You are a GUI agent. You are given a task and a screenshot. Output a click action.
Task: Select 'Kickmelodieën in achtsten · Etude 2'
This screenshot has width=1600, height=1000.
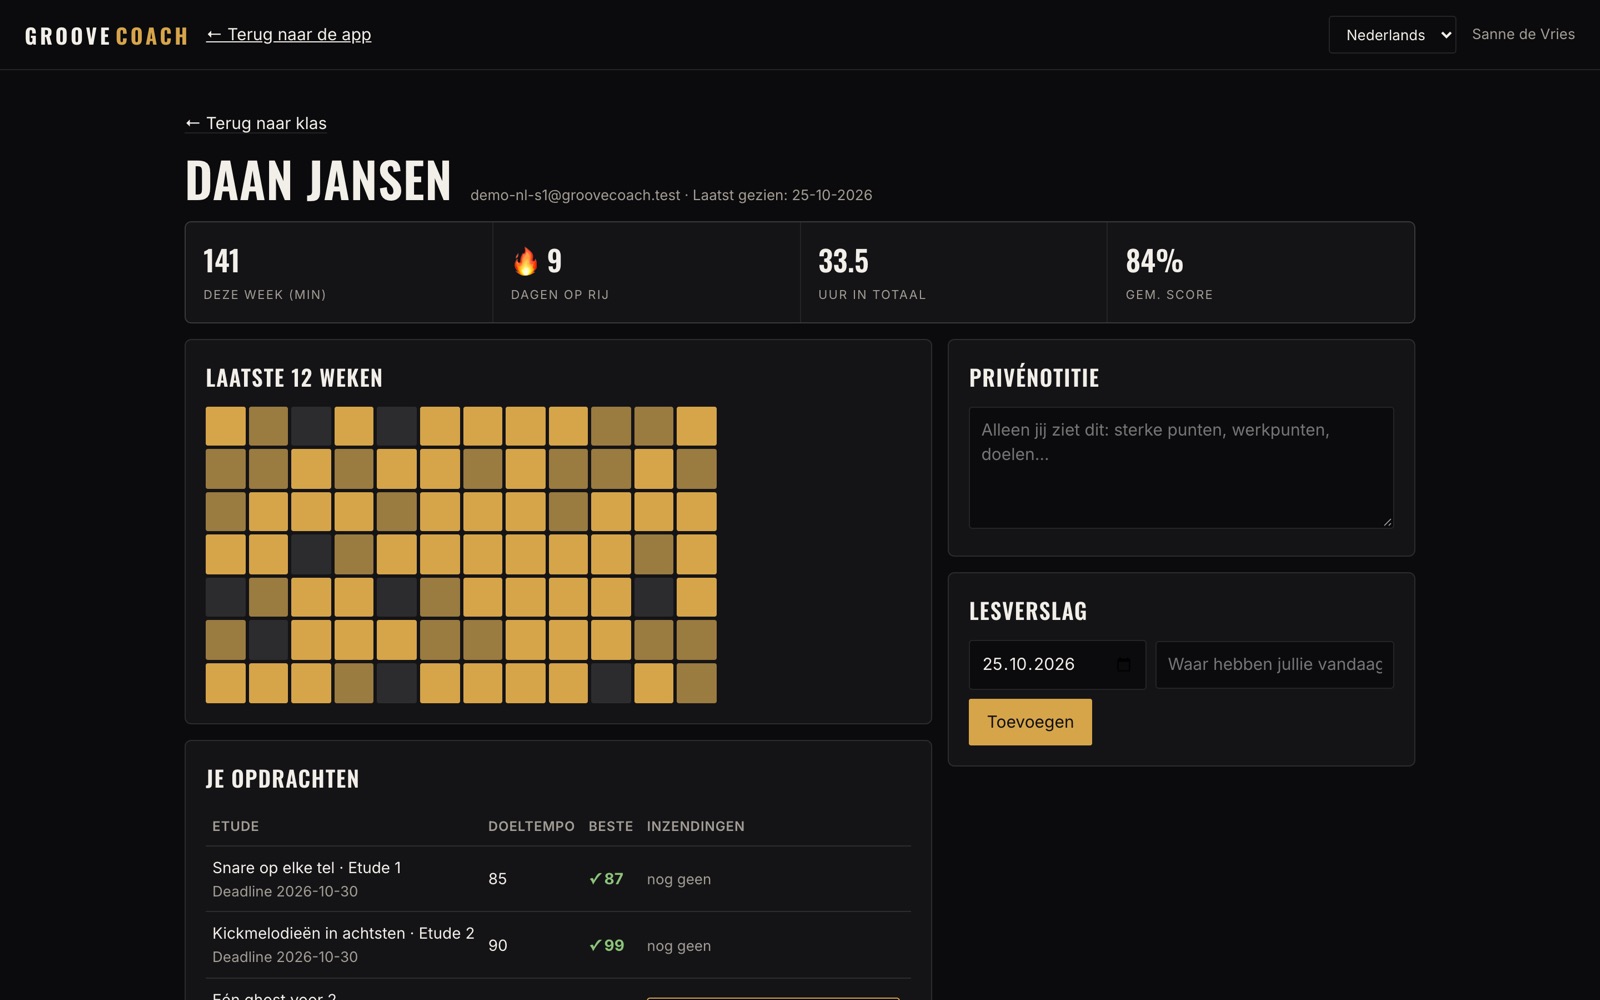point(343,933)
